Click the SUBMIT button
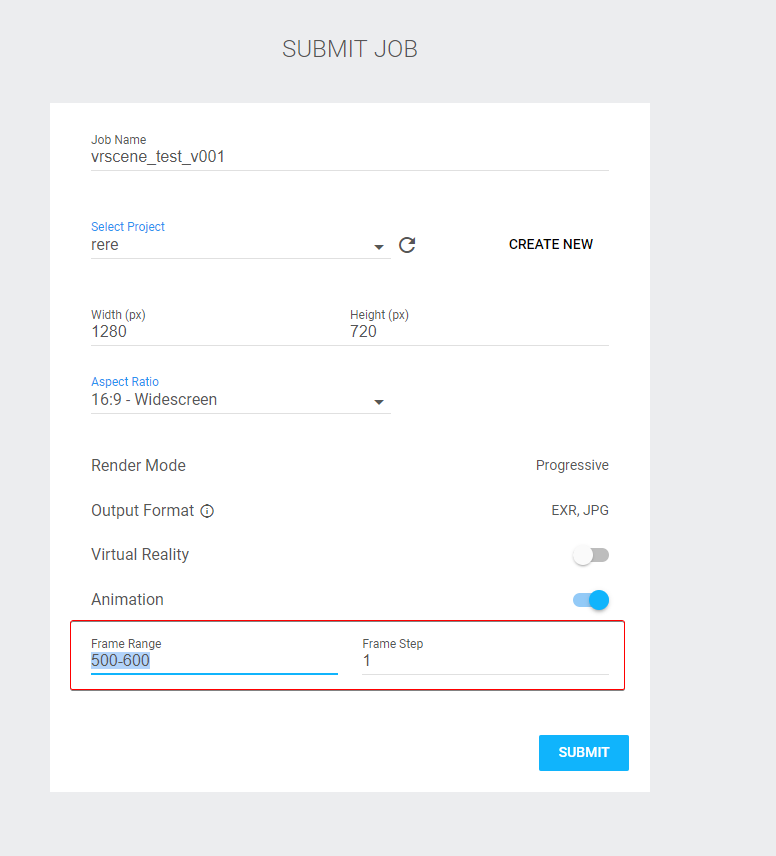The width and height of the screenshot is (776, 856). (x=583, y=753)
